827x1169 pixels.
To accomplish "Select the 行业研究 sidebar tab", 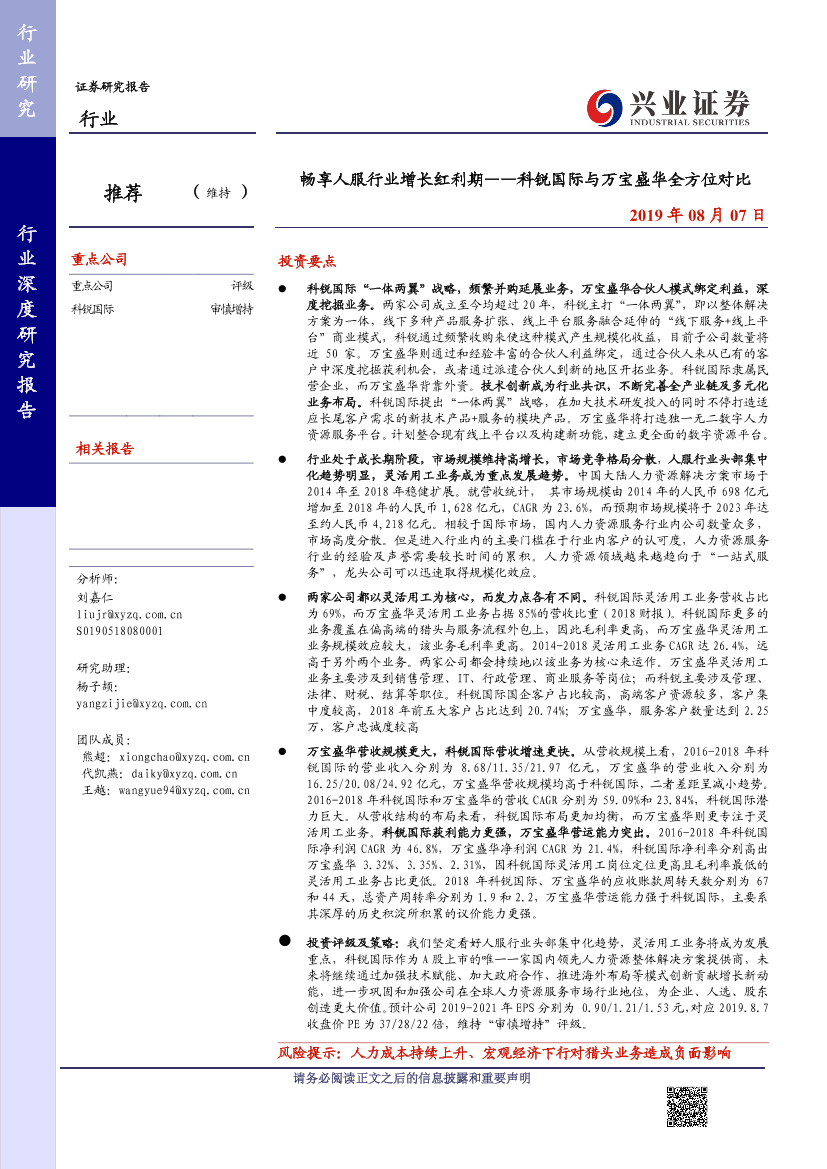I will pos(27,69).
